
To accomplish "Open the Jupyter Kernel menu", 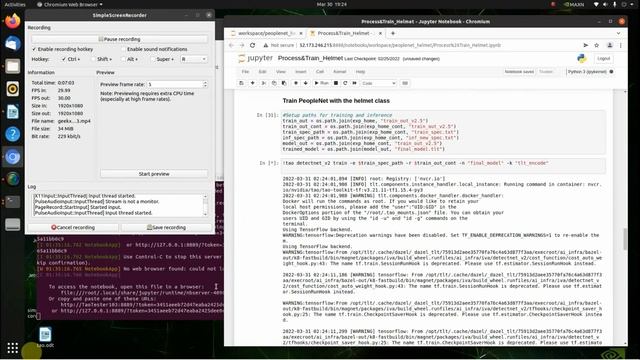I will tap(340, 72).
